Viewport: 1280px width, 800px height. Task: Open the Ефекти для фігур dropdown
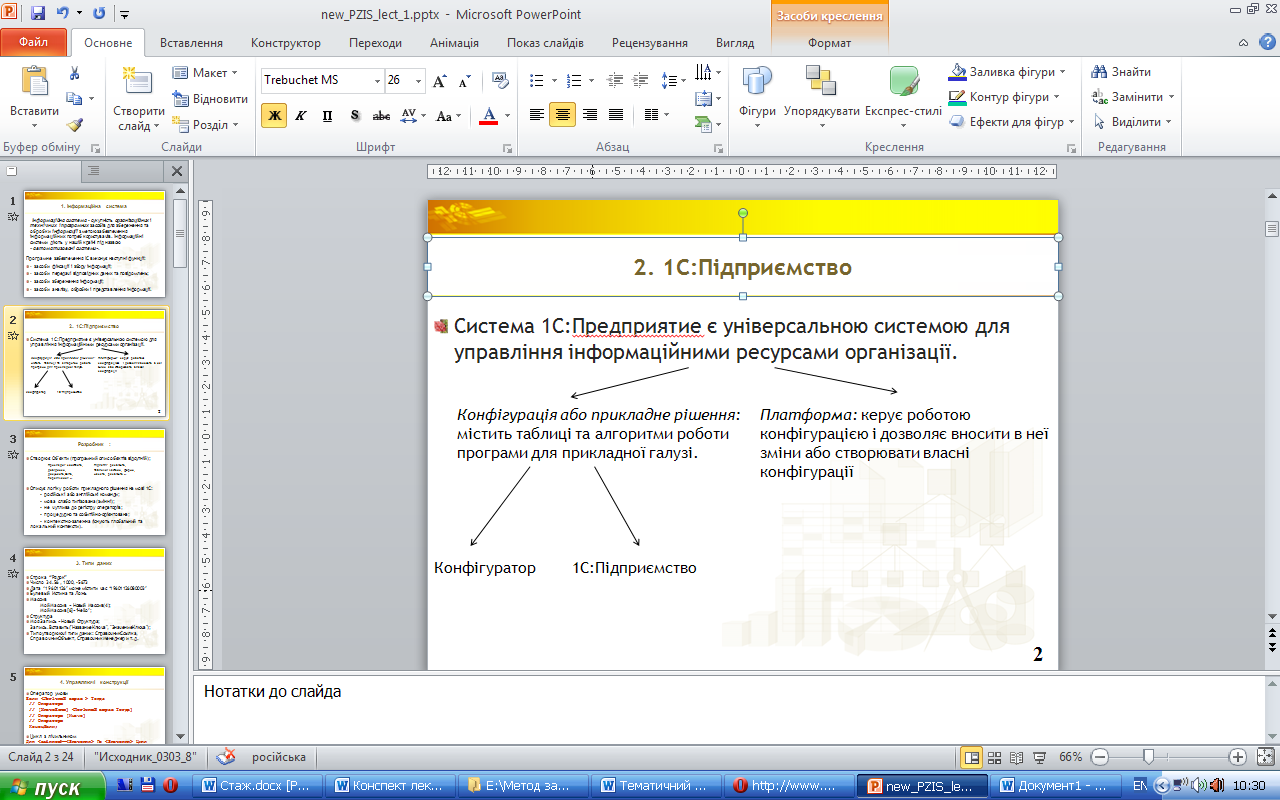click(x=1013, y=122)
